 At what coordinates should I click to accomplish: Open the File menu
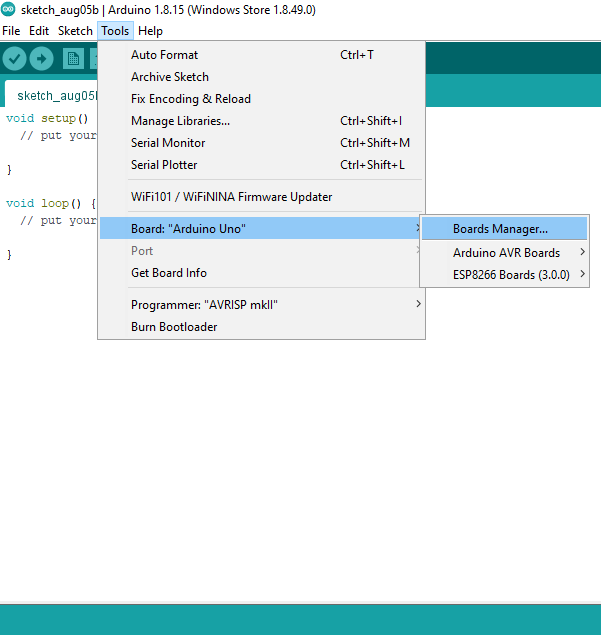click(11, 31)
